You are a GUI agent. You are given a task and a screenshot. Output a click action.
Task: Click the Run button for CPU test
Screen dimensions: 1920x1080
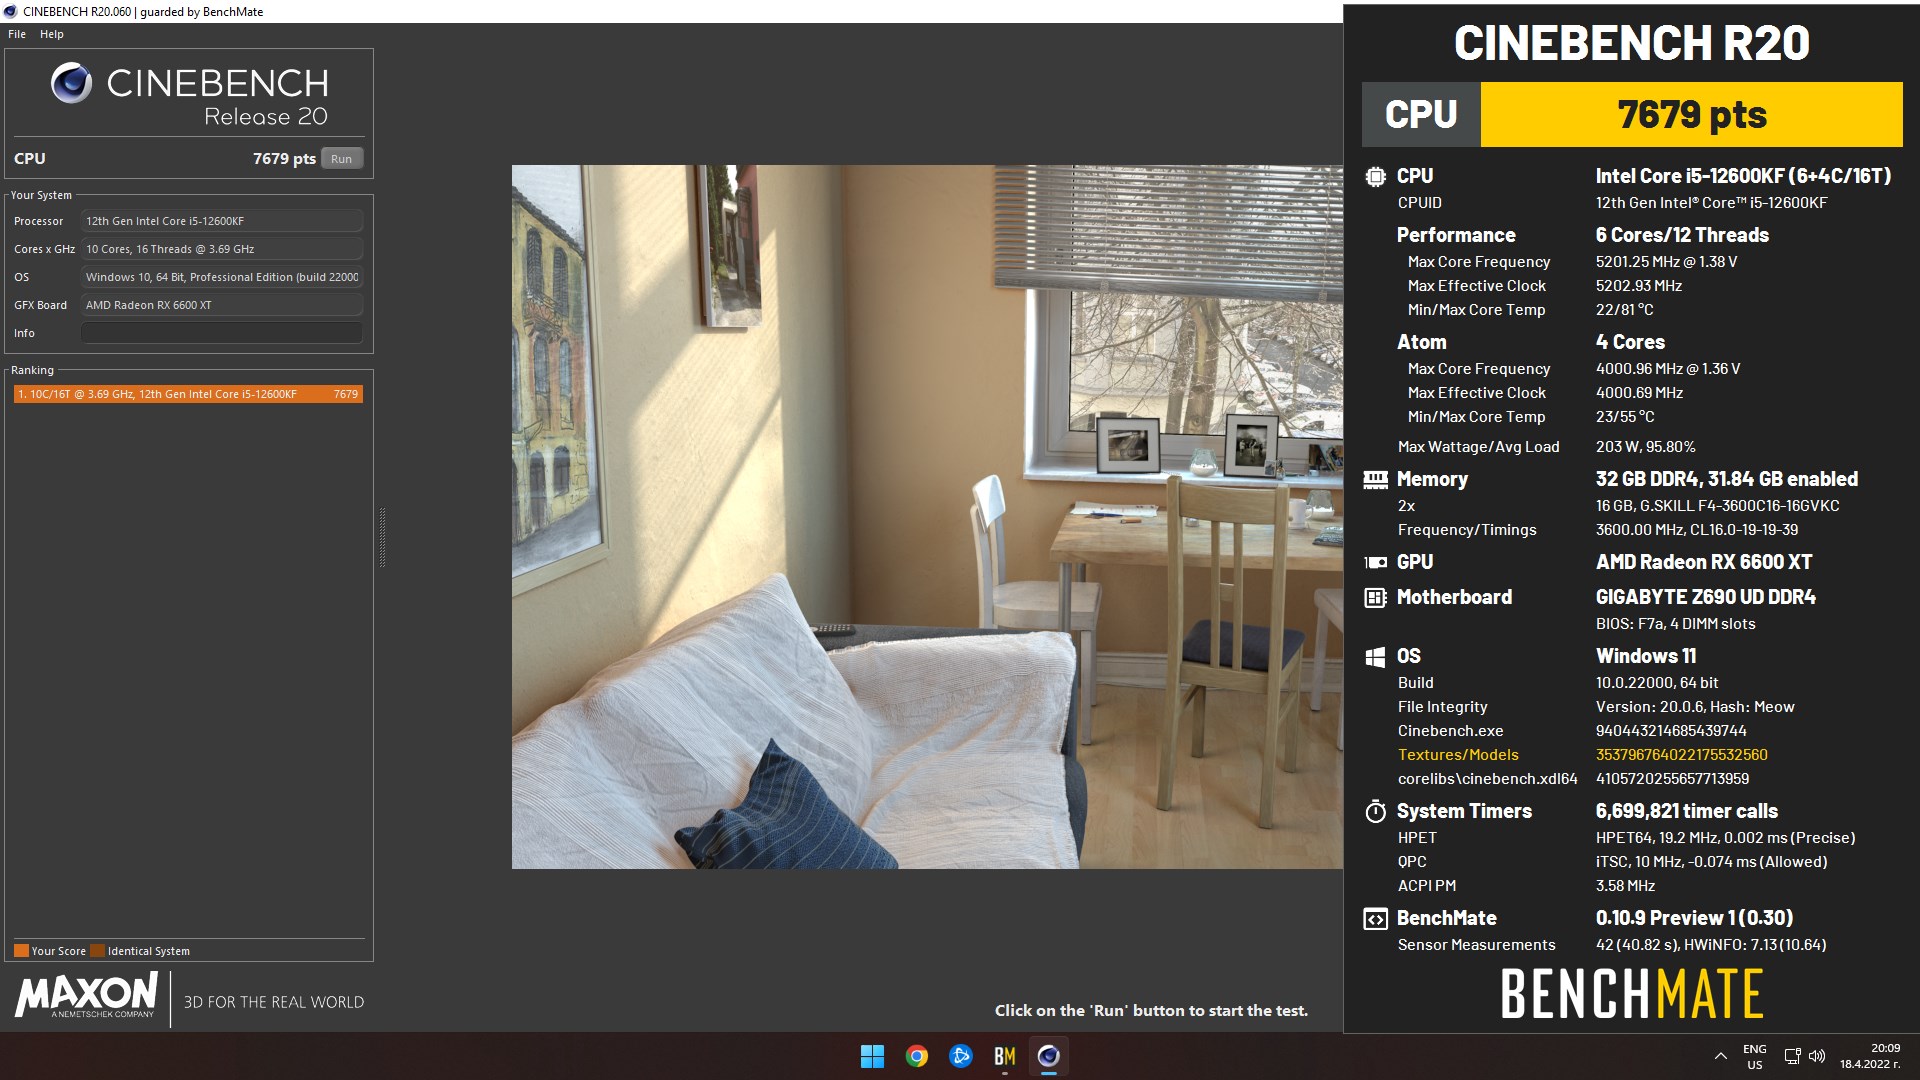(x=341, y=159)
